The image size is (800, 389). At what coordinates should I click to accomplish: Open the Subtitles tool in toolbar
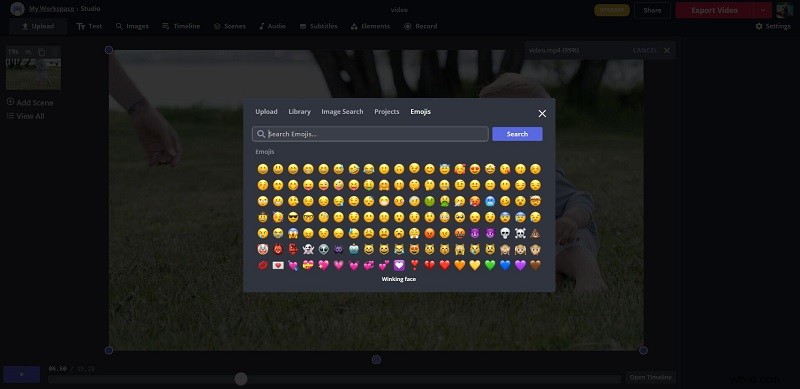(318, 26)
